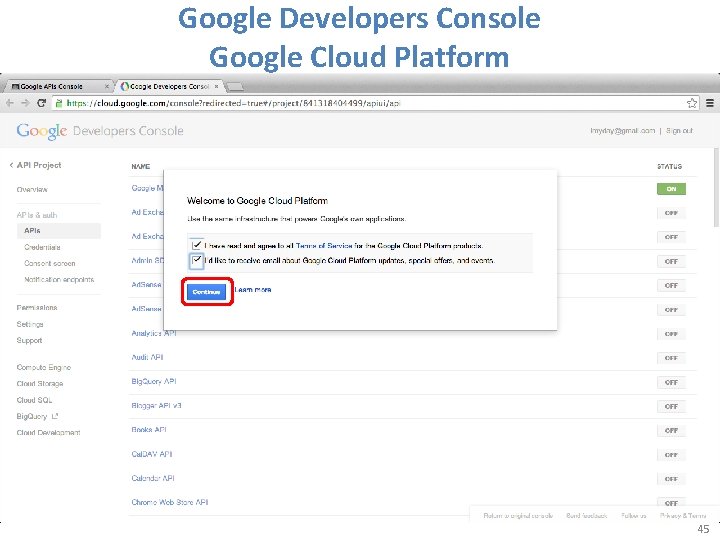
Task: Open the Calendar API link
Action: pyautogui.click(x=153, y=478)
